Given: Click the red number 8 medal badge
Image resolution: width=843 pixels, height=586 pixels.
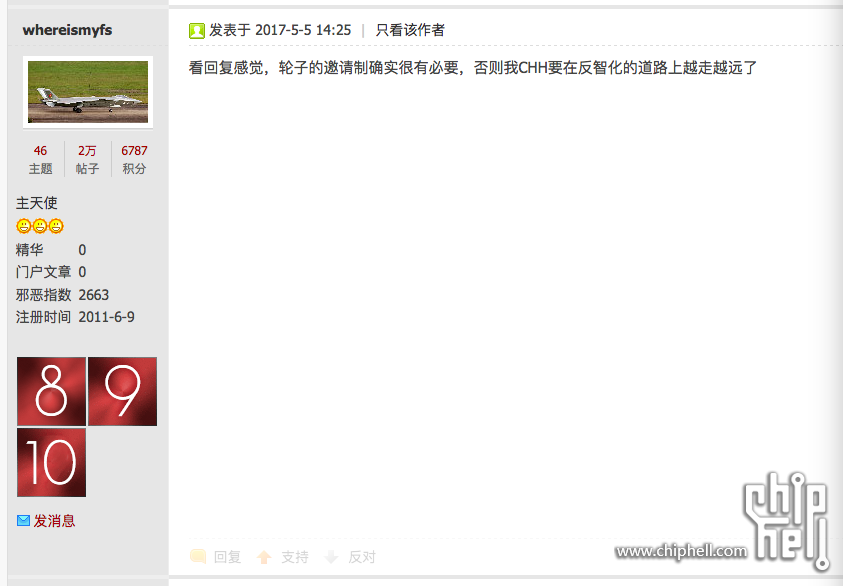Looking at the screenshot, I should [x=52, y=391].
